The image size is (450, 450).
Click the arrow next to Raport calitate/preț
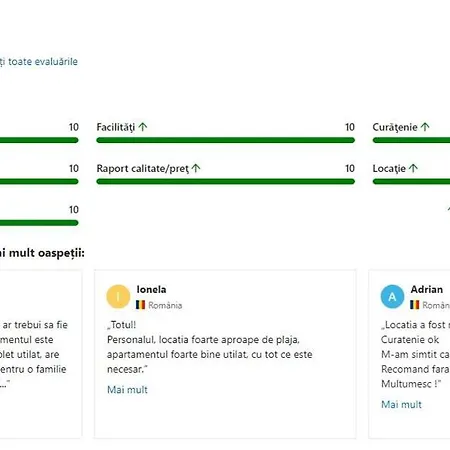(x=196, y=168)
